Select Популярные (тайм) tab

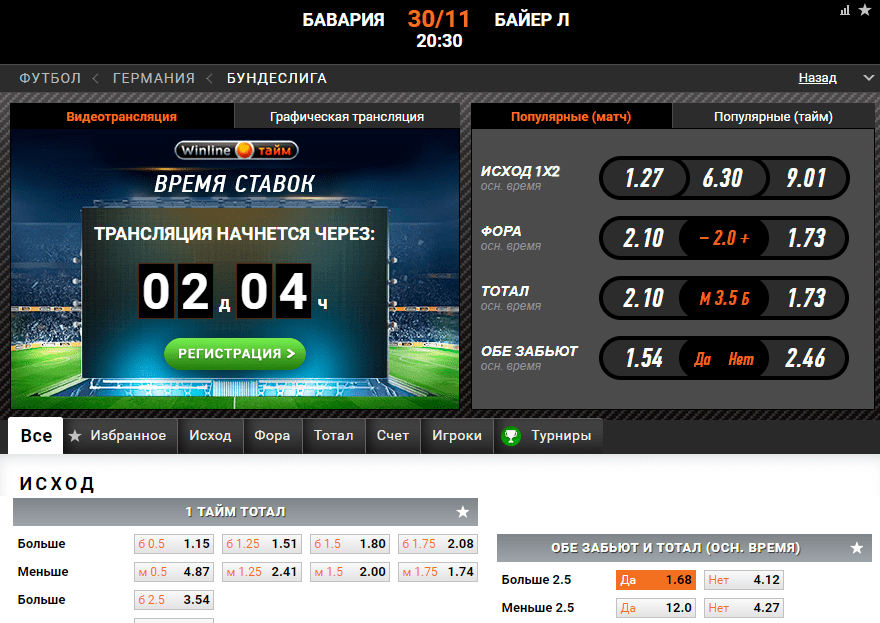tap(773, 116)
